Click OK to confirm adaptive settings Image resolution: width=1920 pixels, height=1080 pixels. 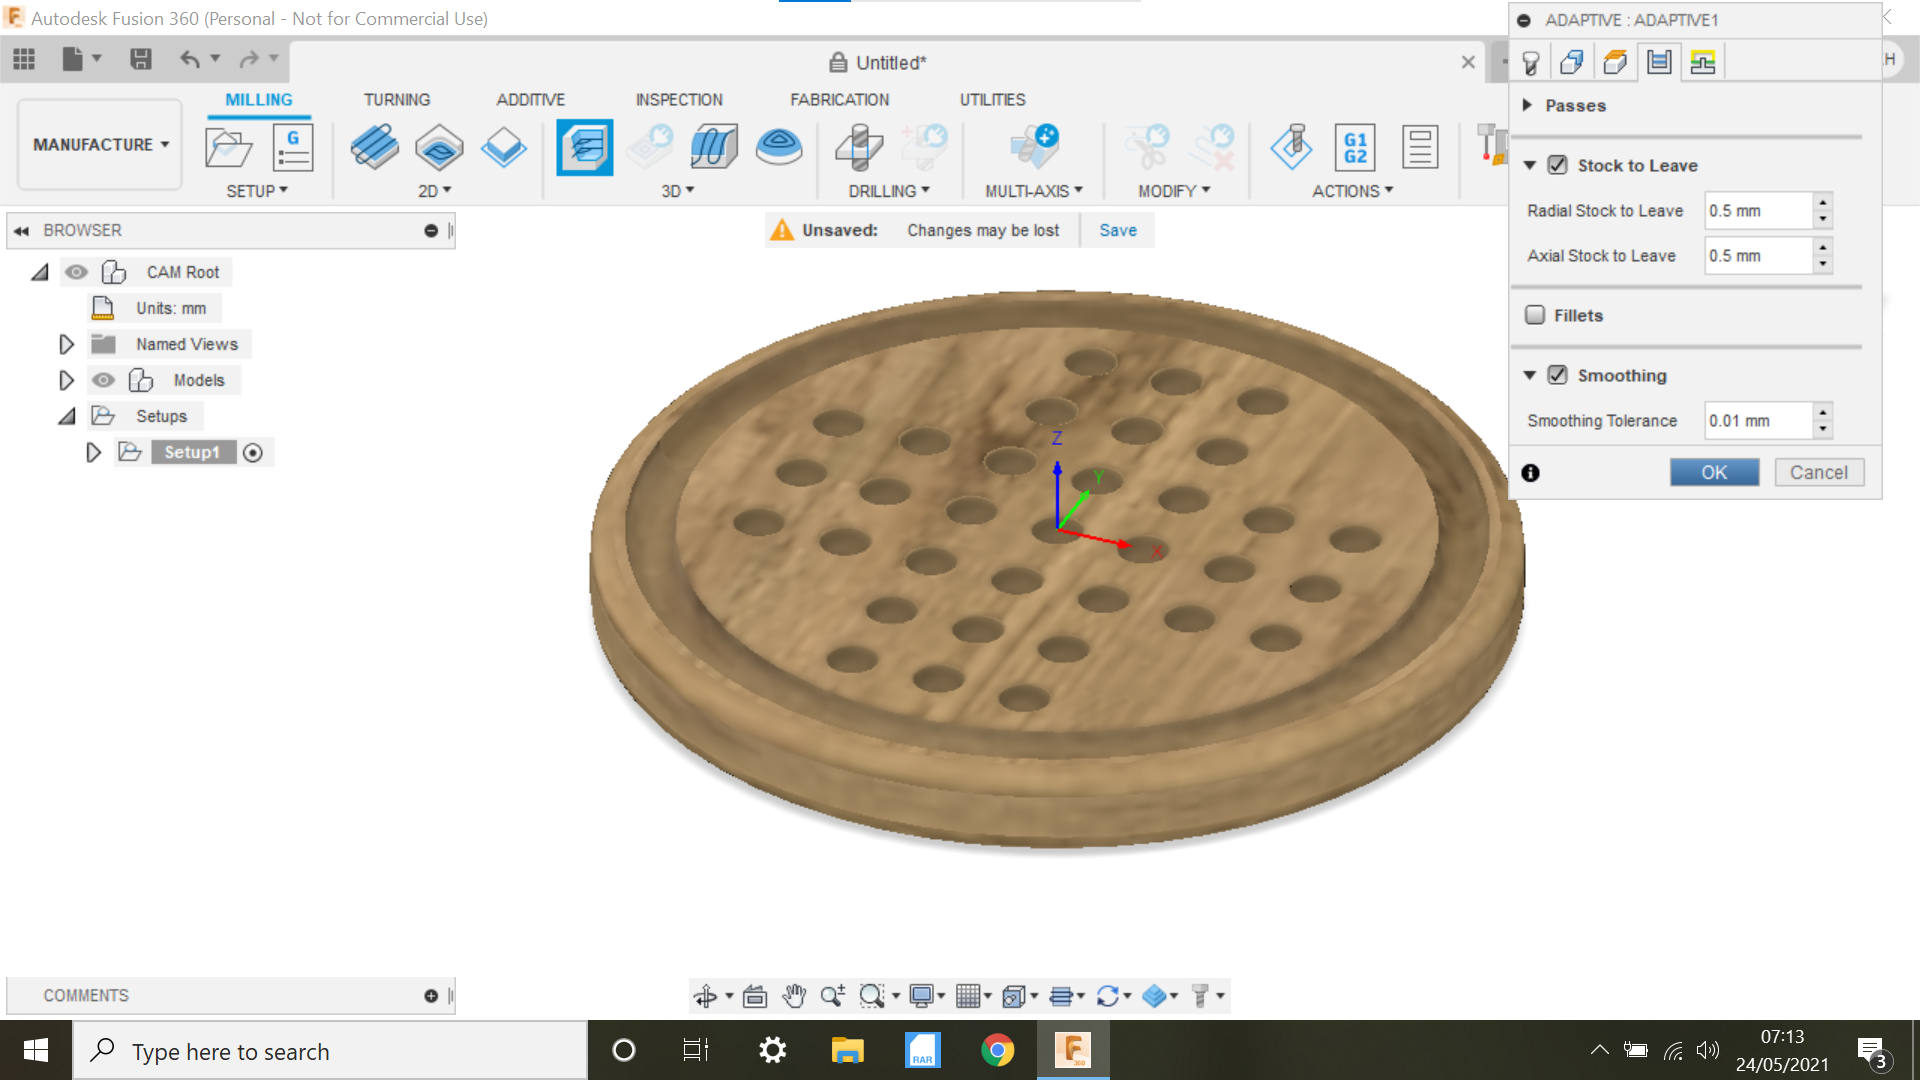pyautogui.click(x=1714, y=471)
